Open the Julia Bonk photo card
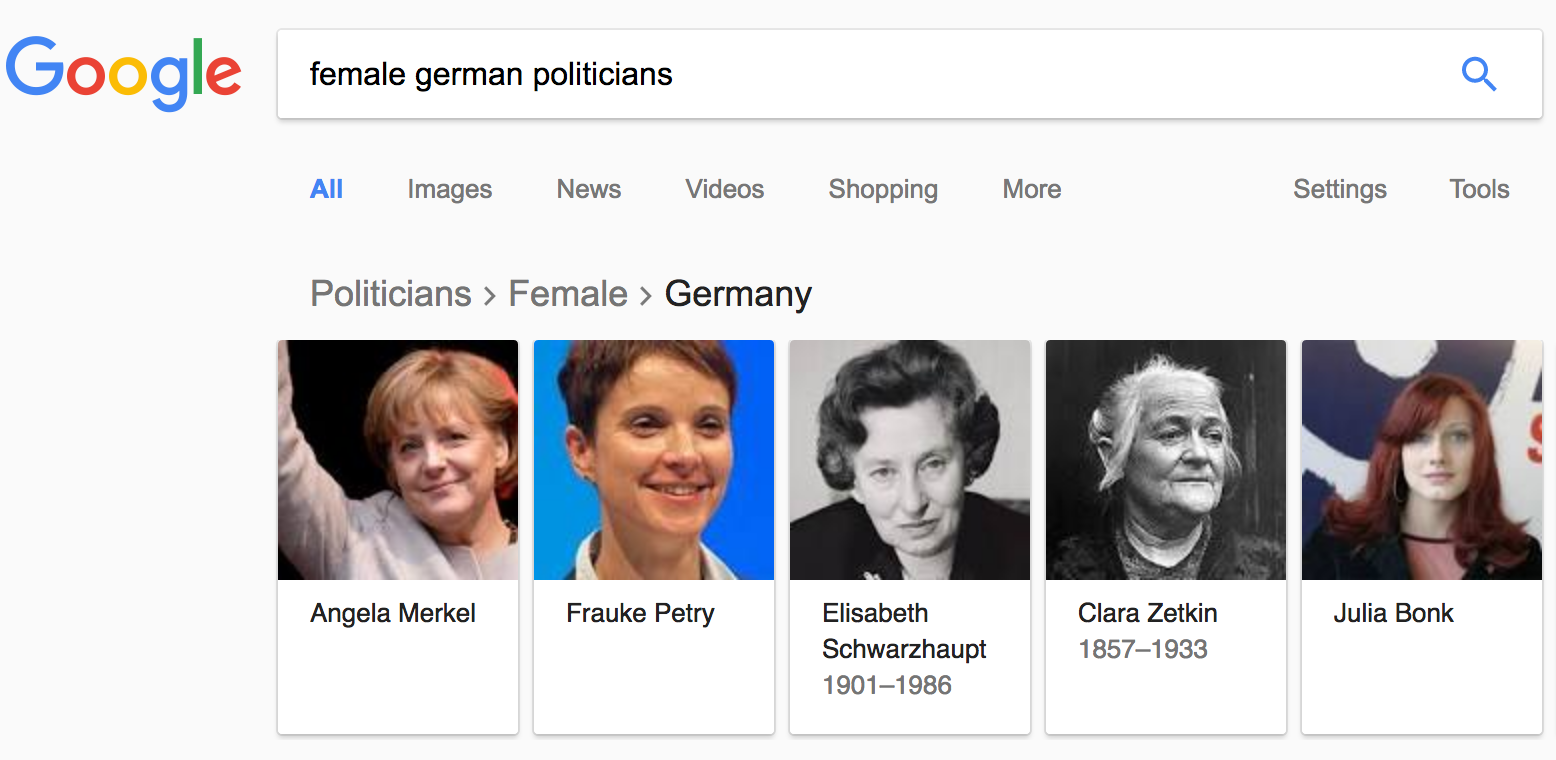 (1422, 538)
